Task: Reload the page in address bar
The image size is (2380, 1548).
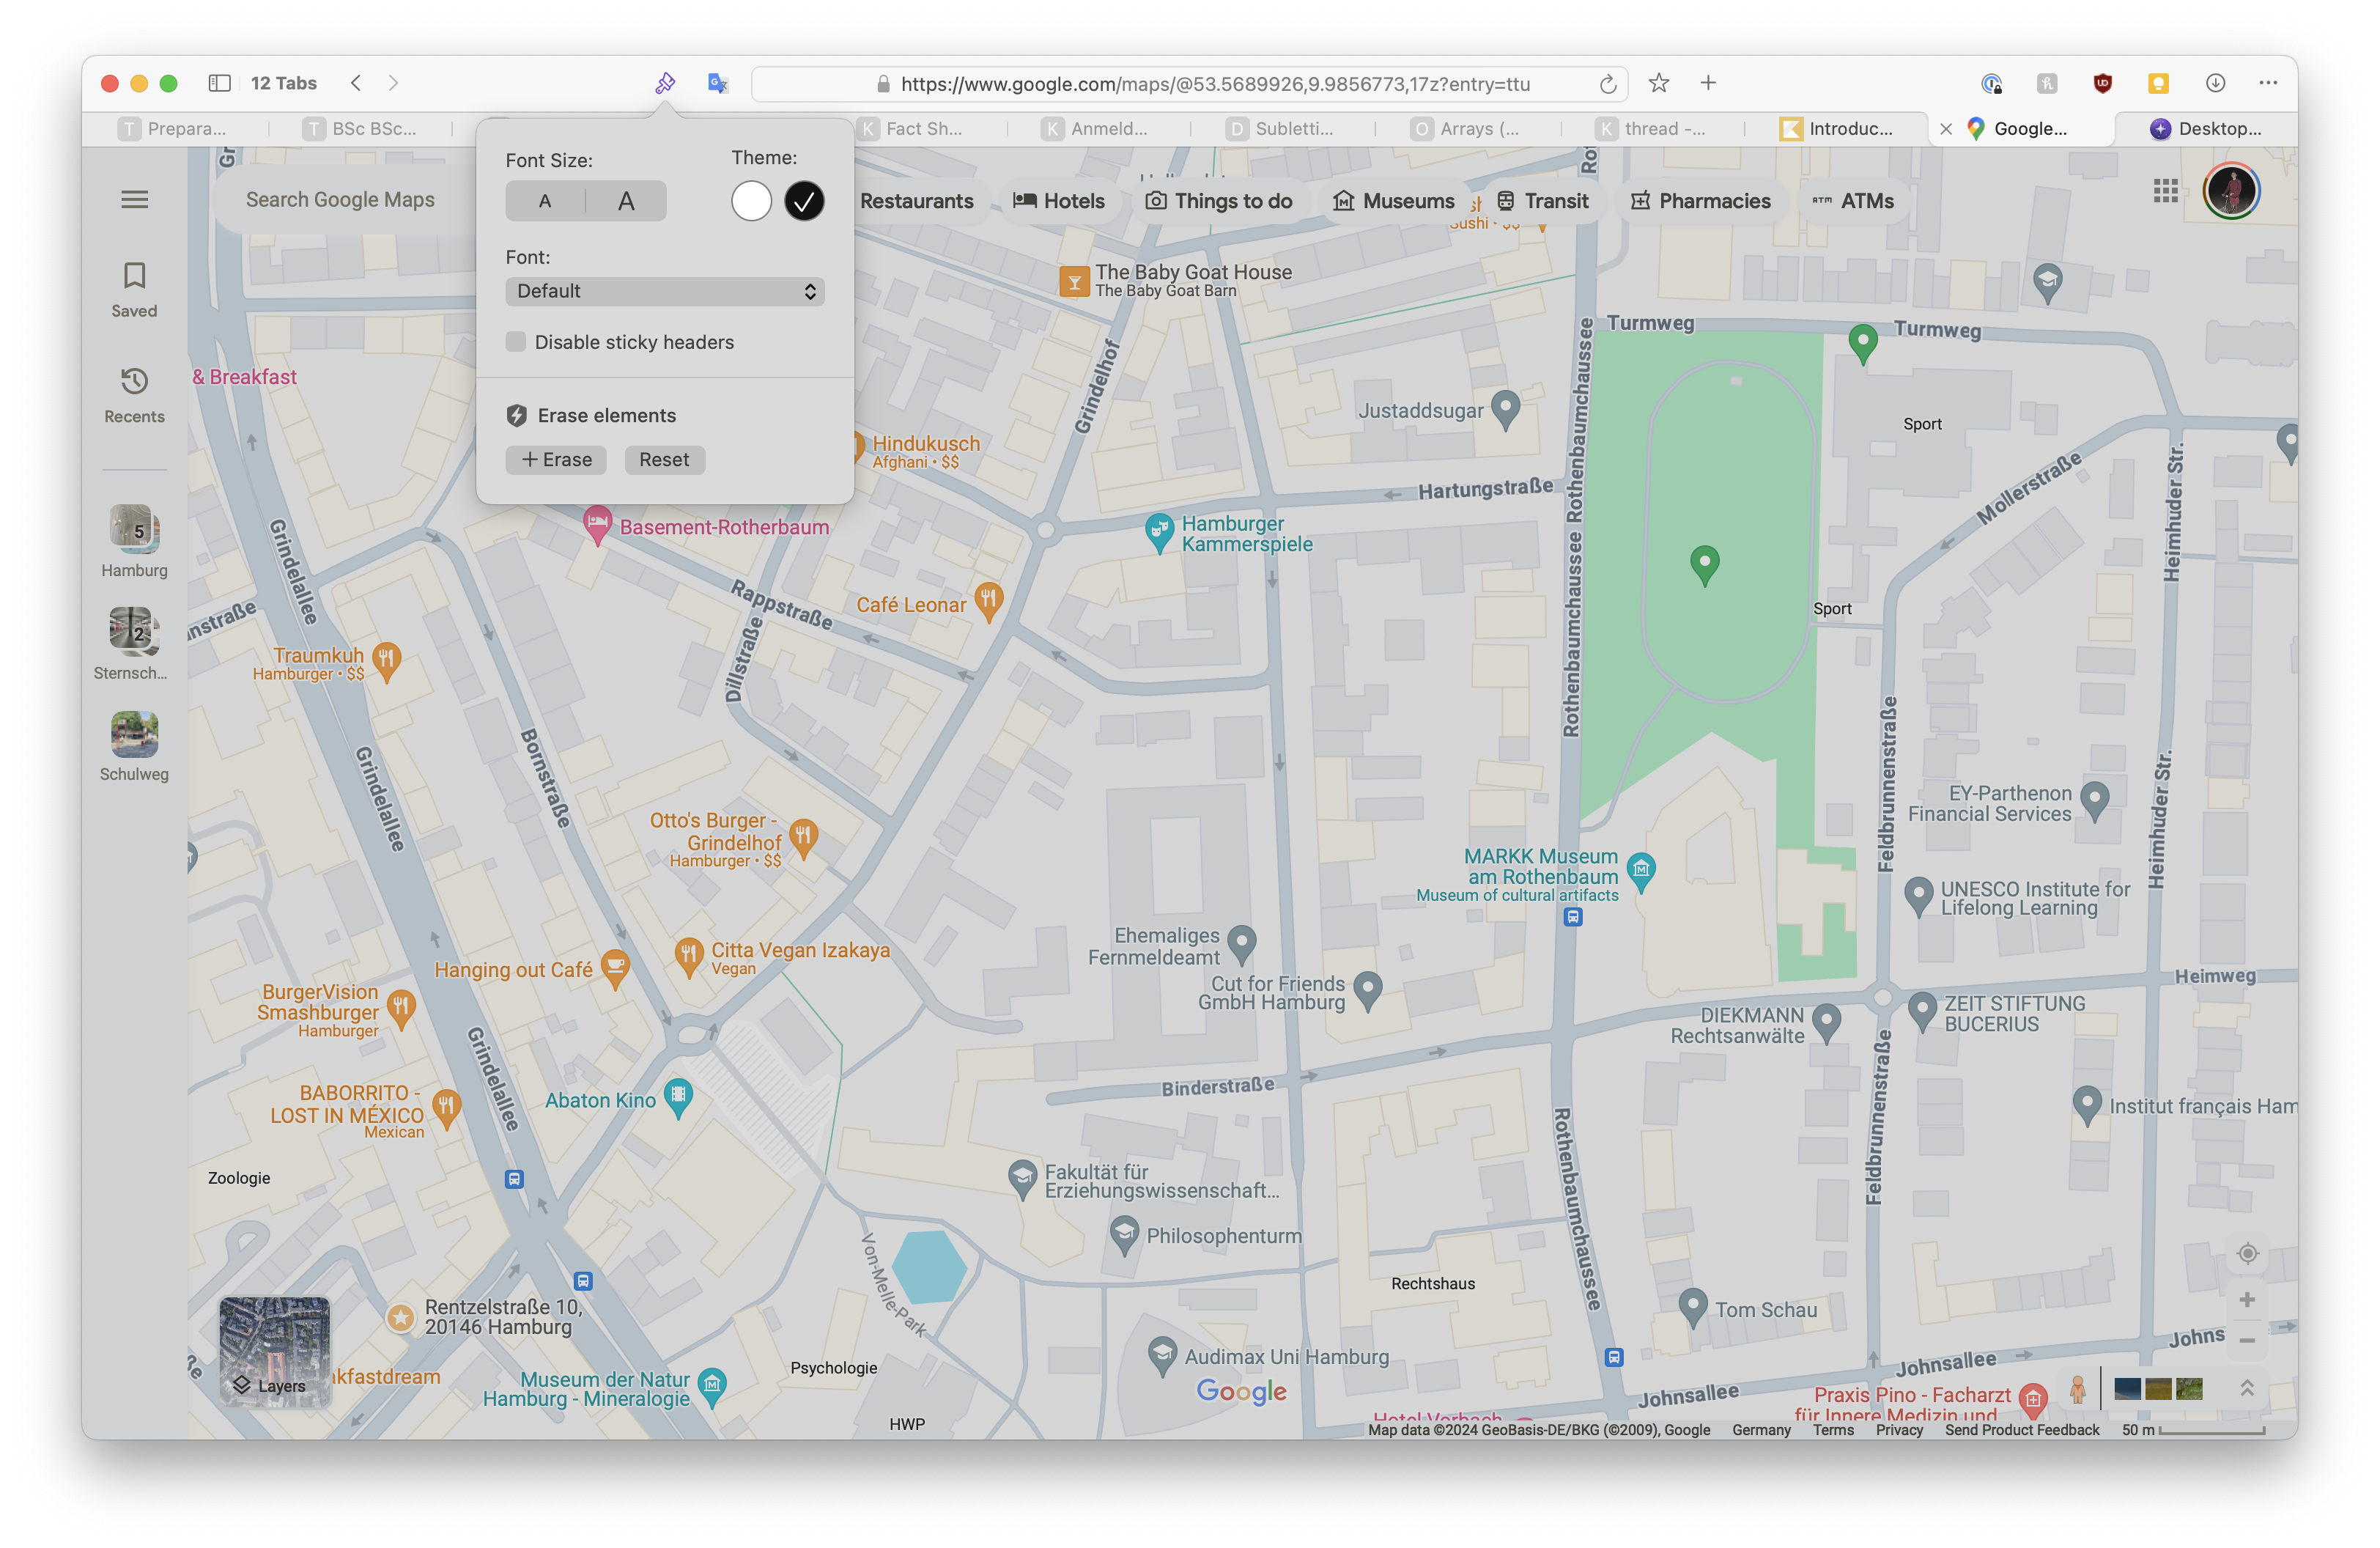Action: pos(1607,84)
